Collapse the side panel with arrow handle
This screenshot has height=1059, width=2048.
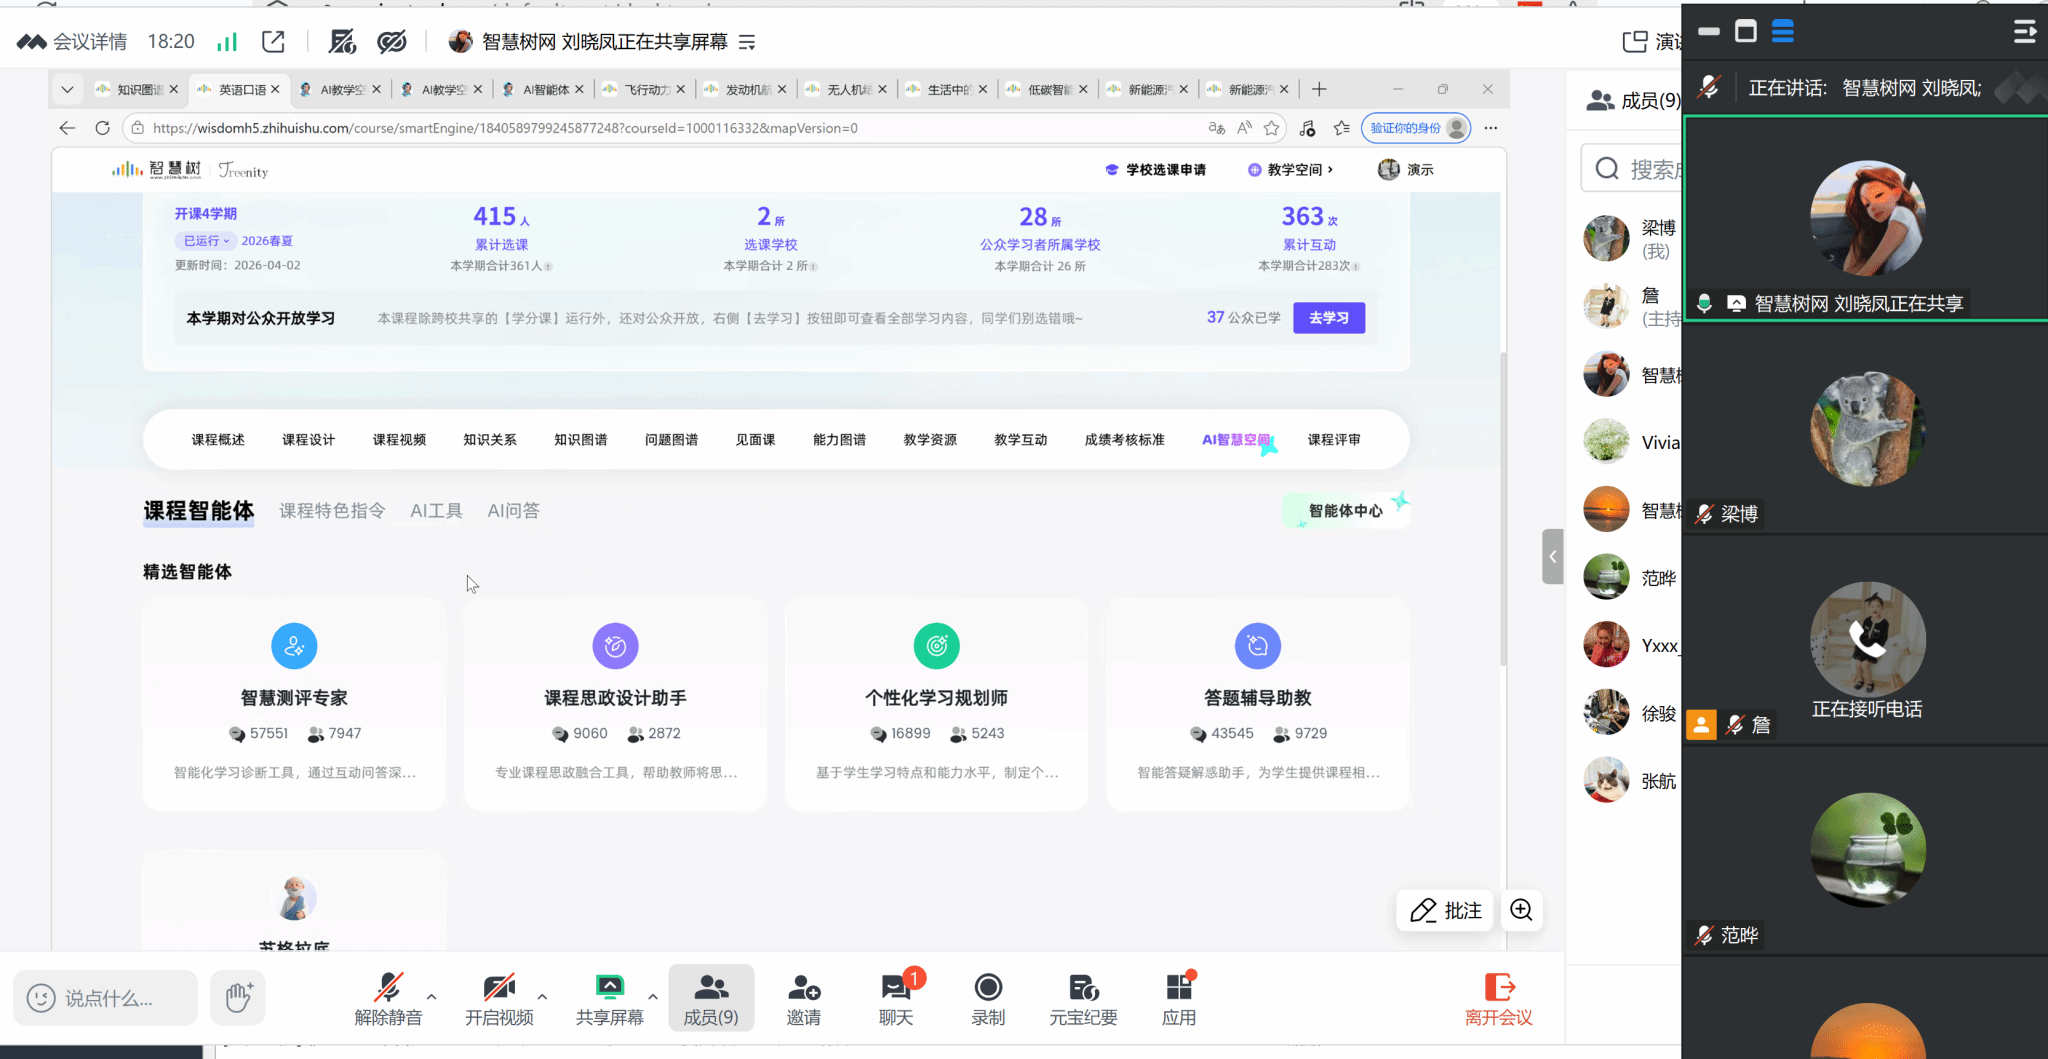[1552, 556]
